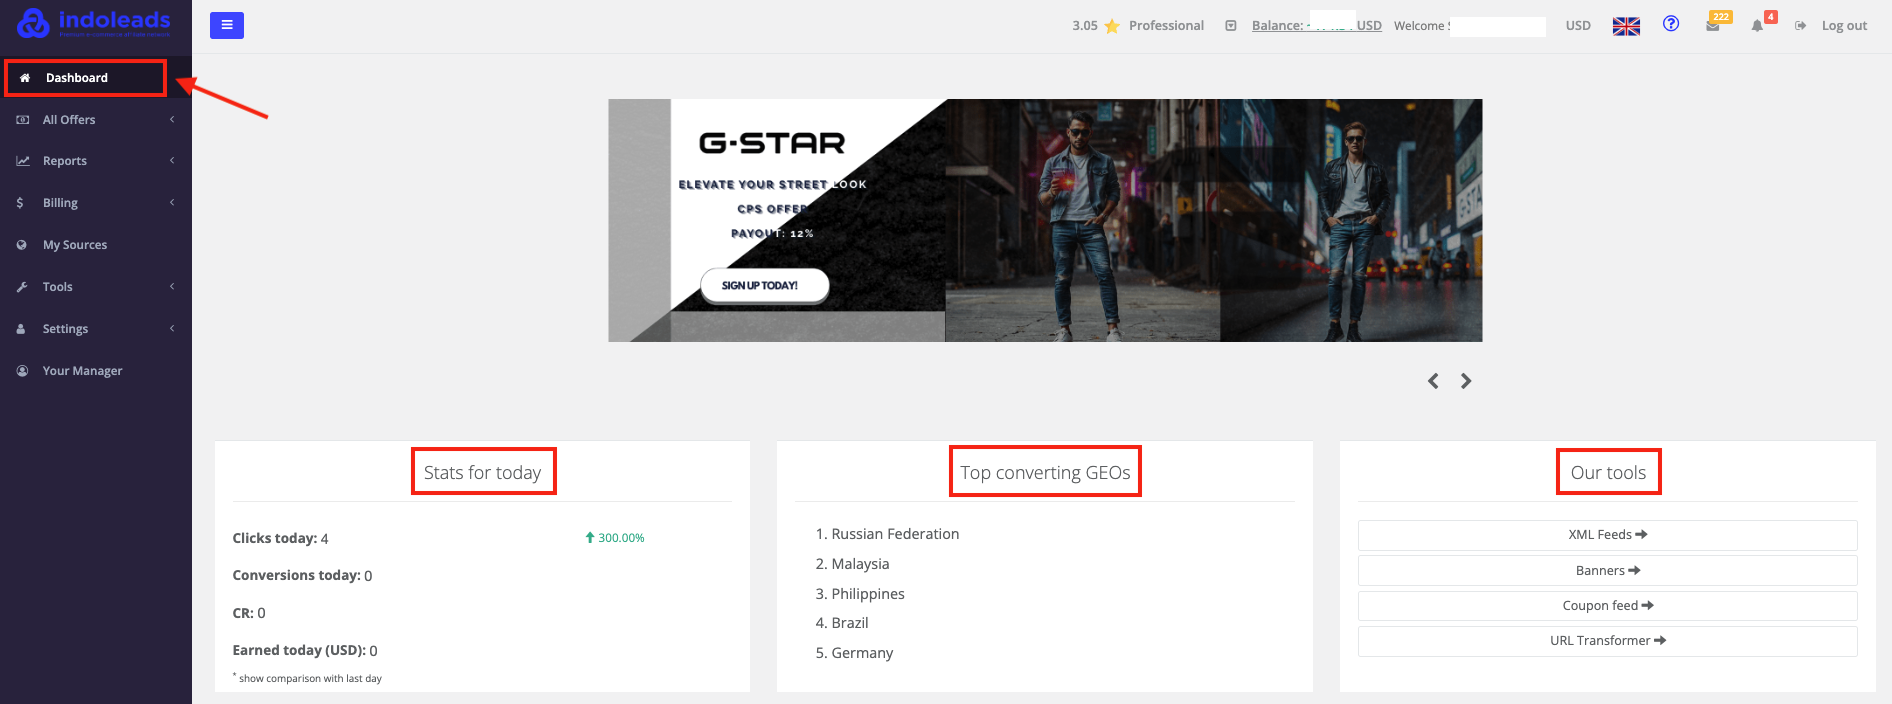The width and height of the screenshot is (1892, 704).
Task: Click the 300.00% change value
Action: 621,538
